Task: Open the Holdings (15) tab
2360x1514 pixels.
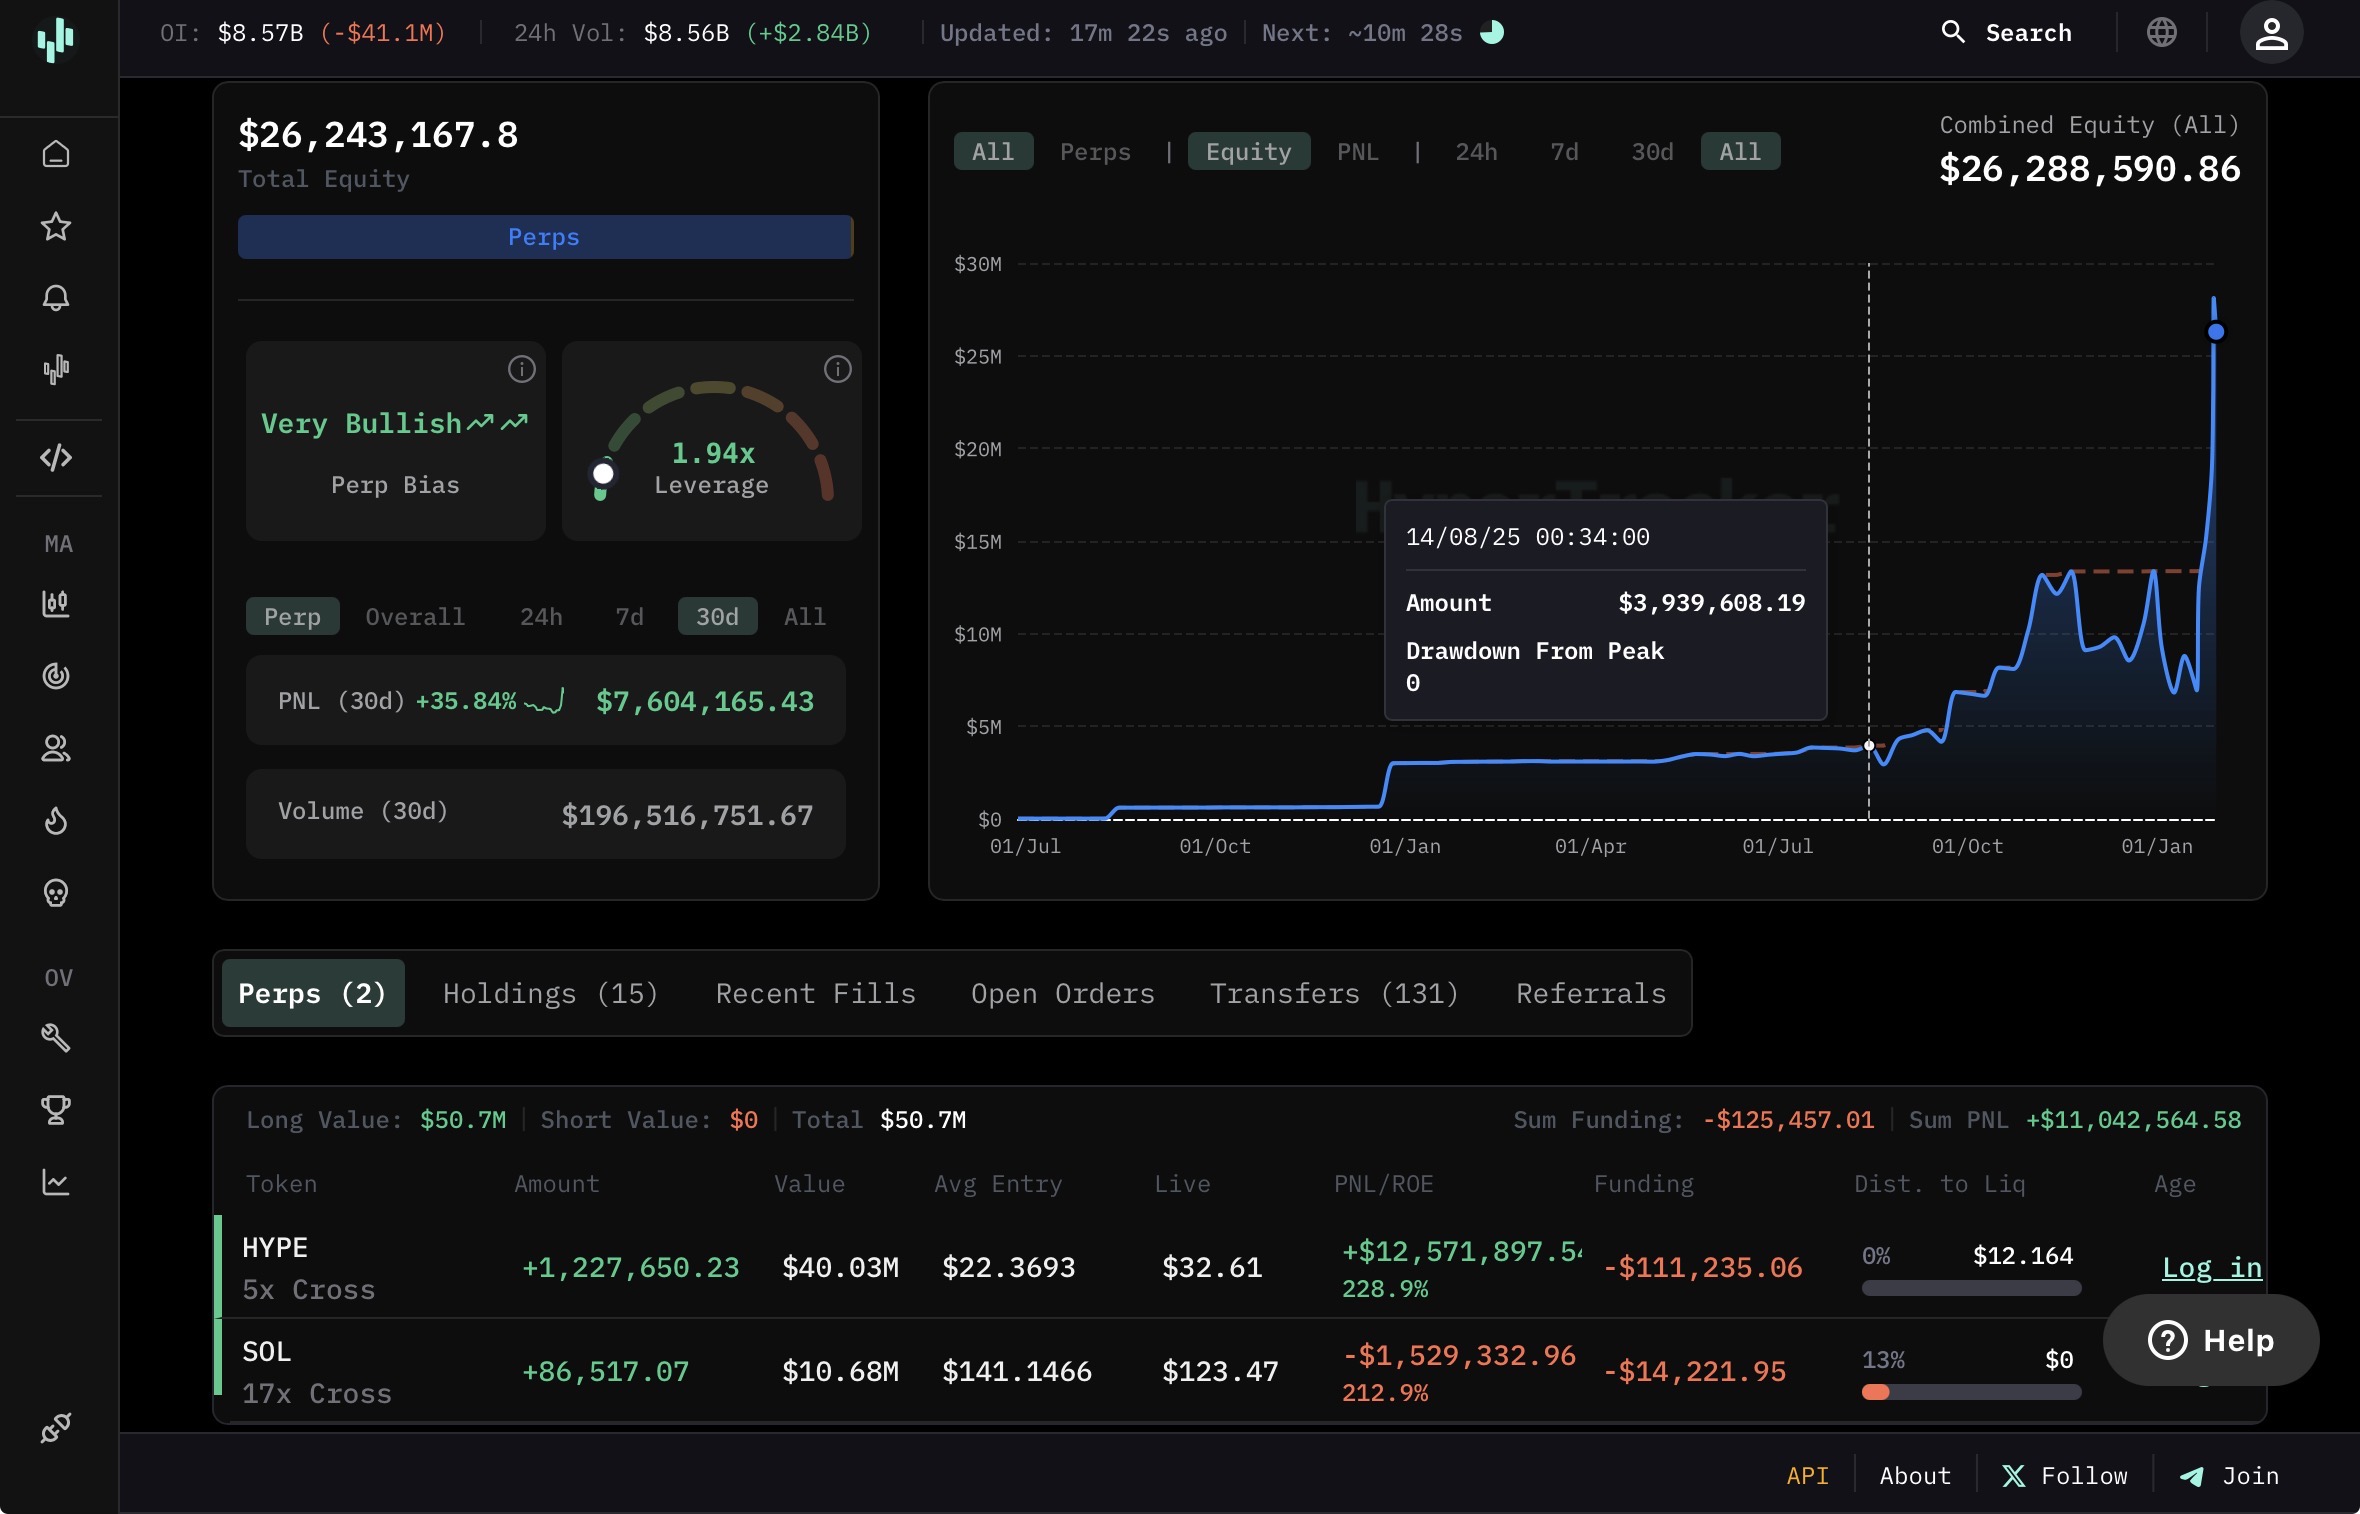Action: (x=550, y=993)
